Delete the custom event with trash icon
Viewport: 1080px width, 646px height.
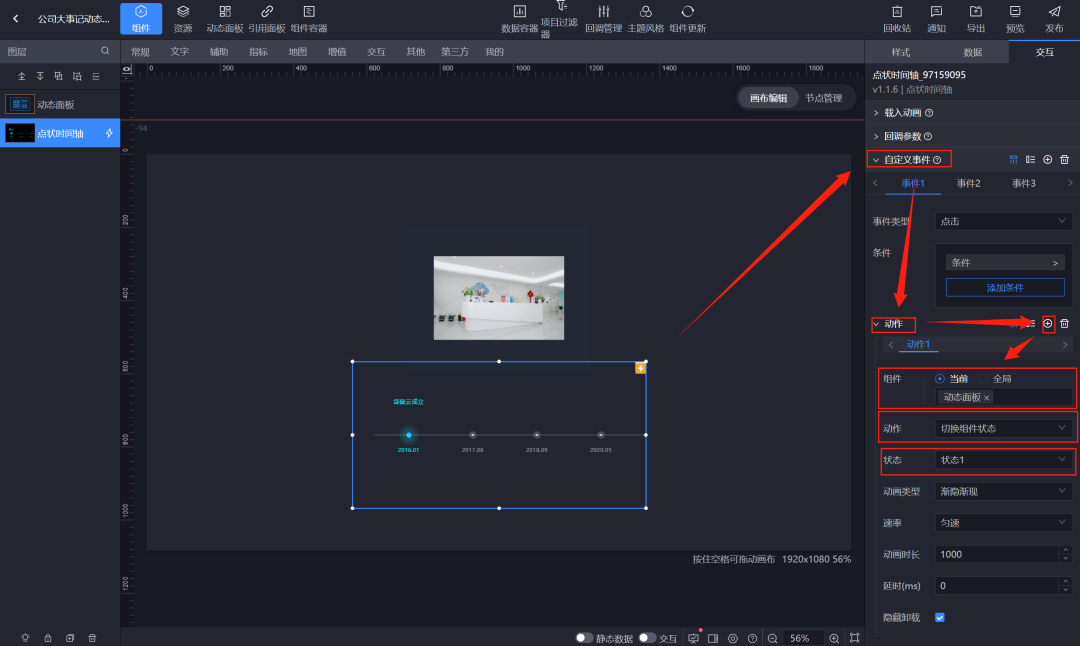coord(1064,159)
